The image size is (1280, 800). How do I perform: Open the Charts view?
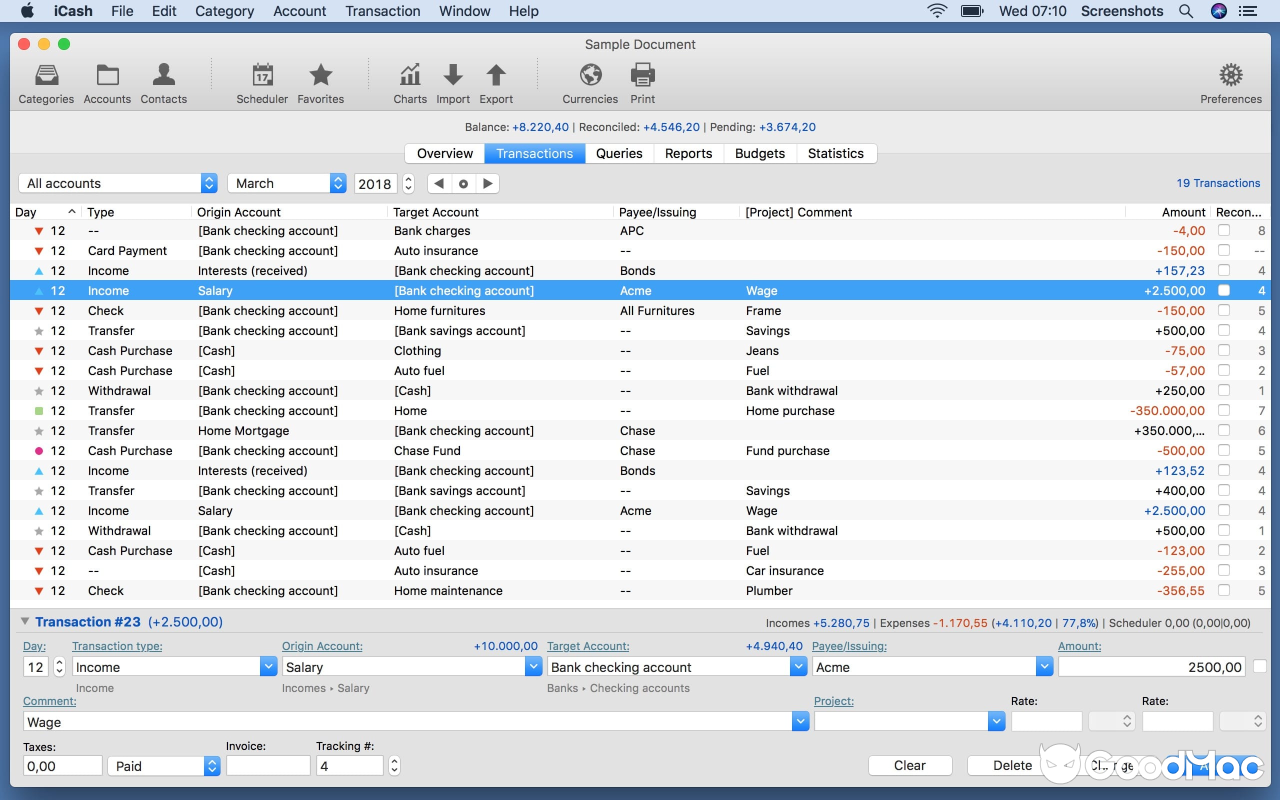tap(410, 80)
